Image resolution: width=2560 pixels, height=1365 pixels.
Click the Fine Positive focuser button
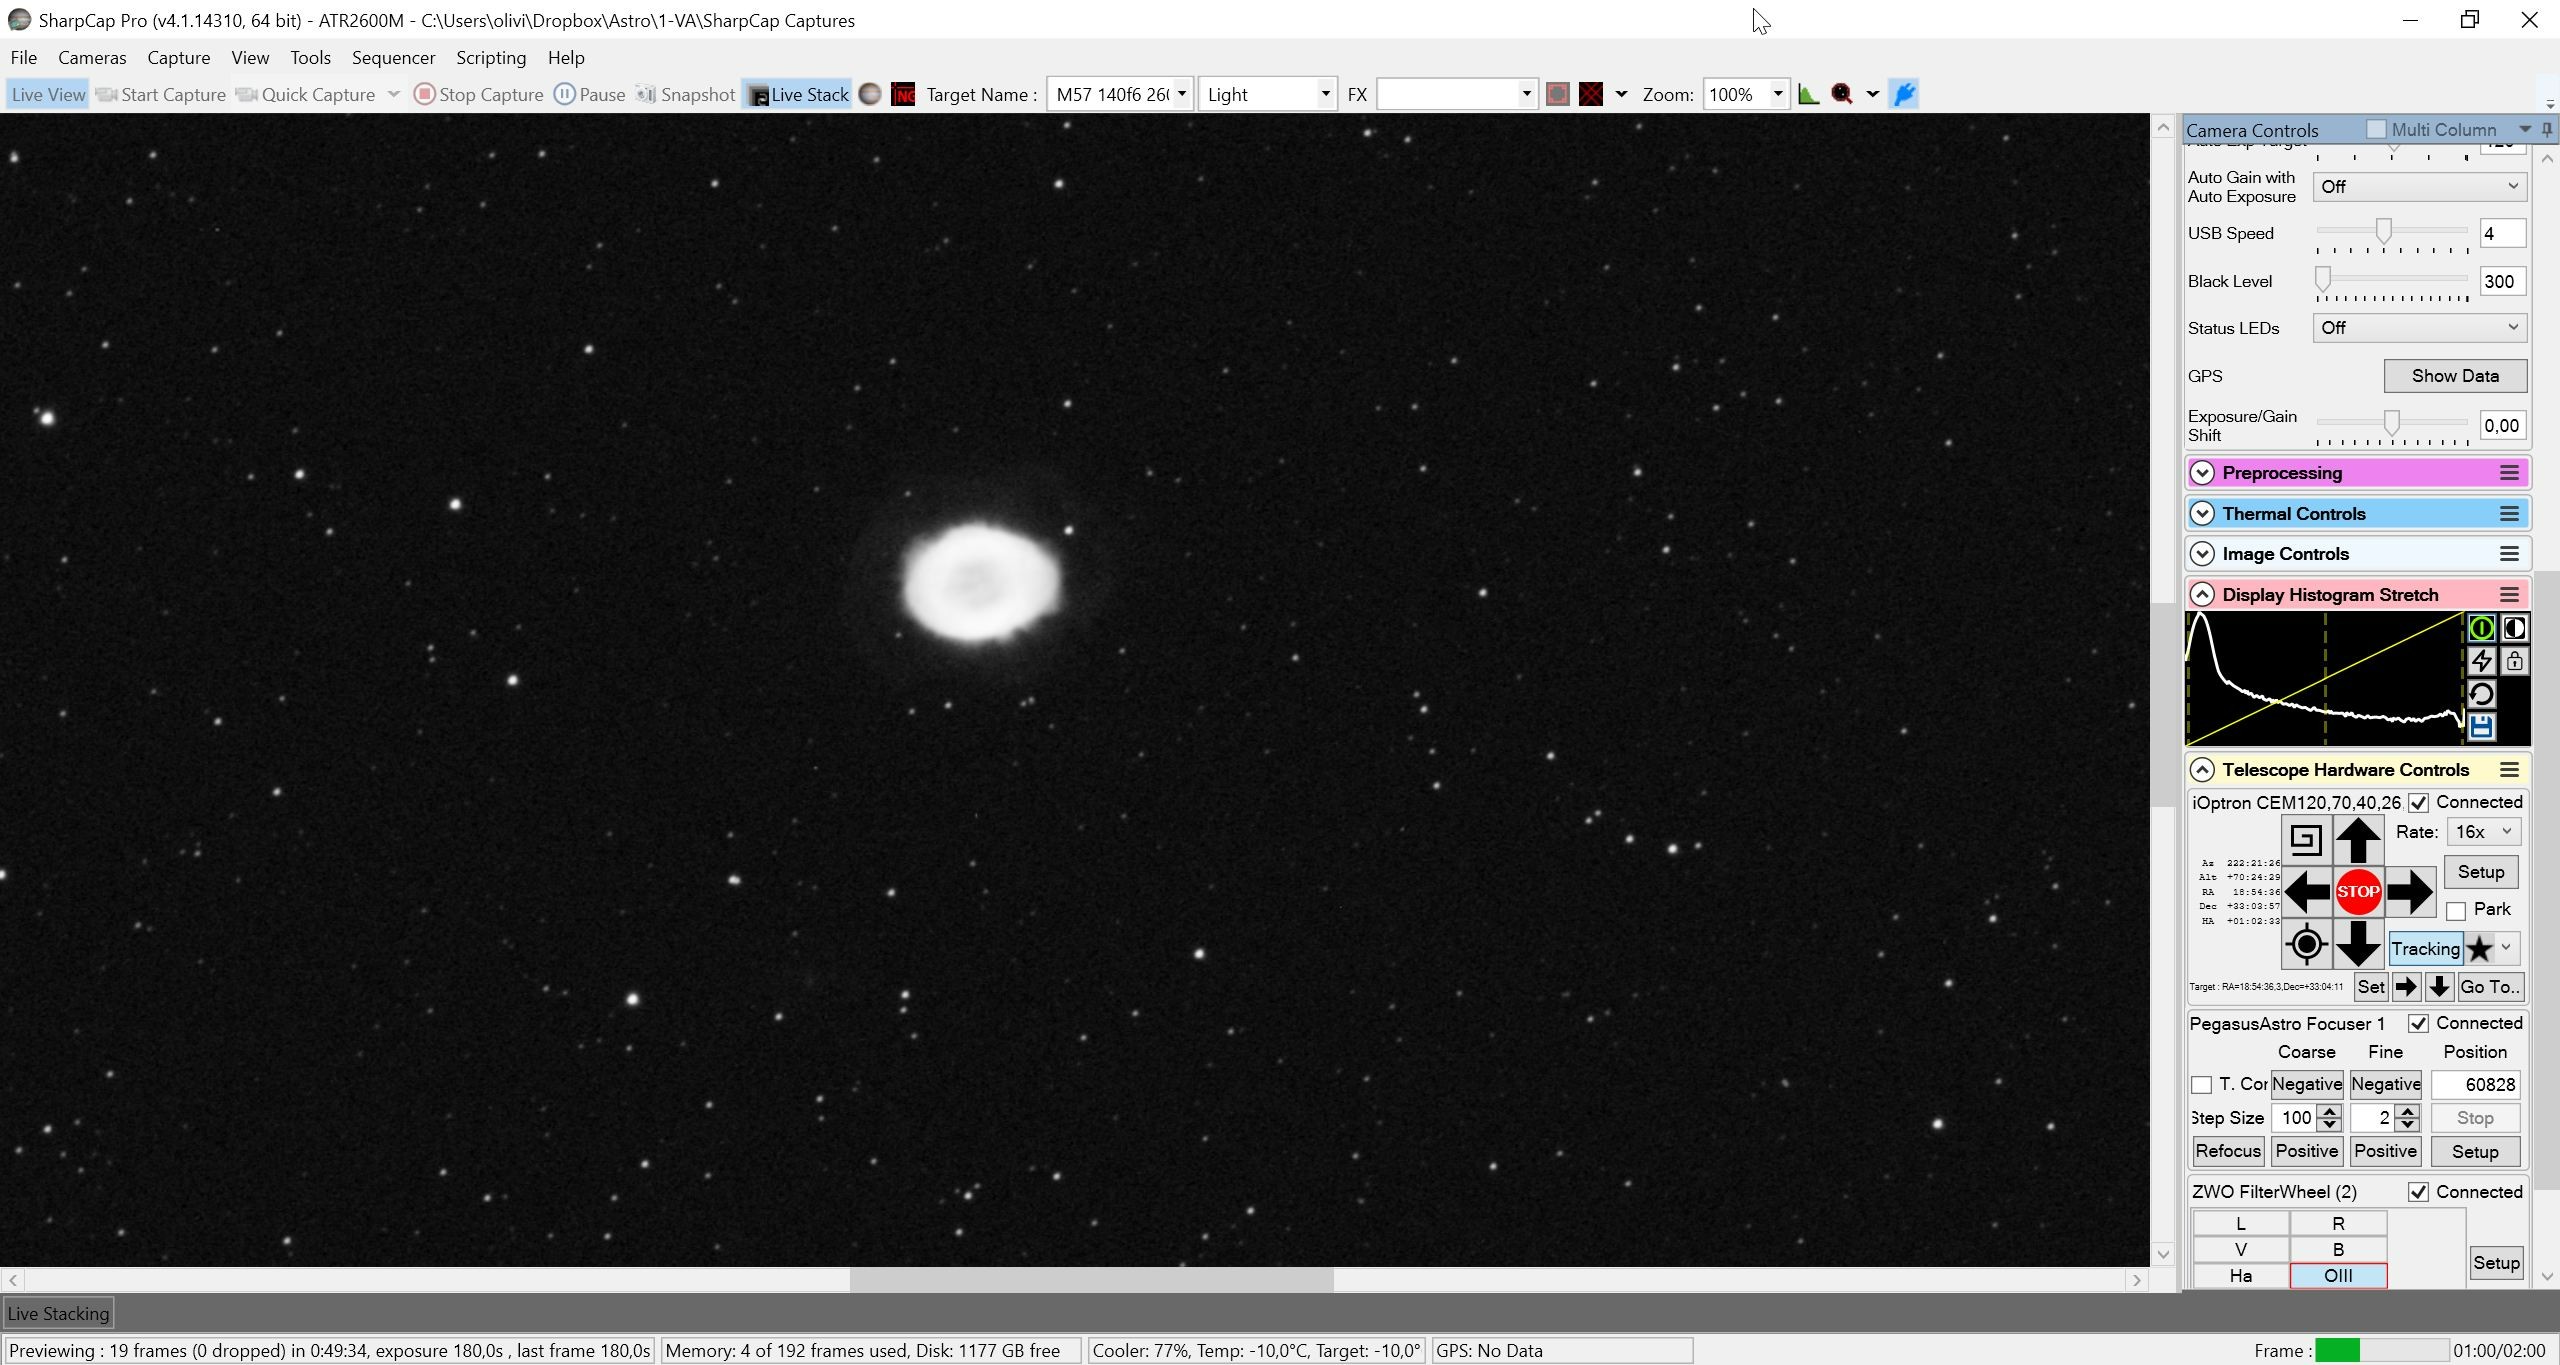pos(2385,1151)
